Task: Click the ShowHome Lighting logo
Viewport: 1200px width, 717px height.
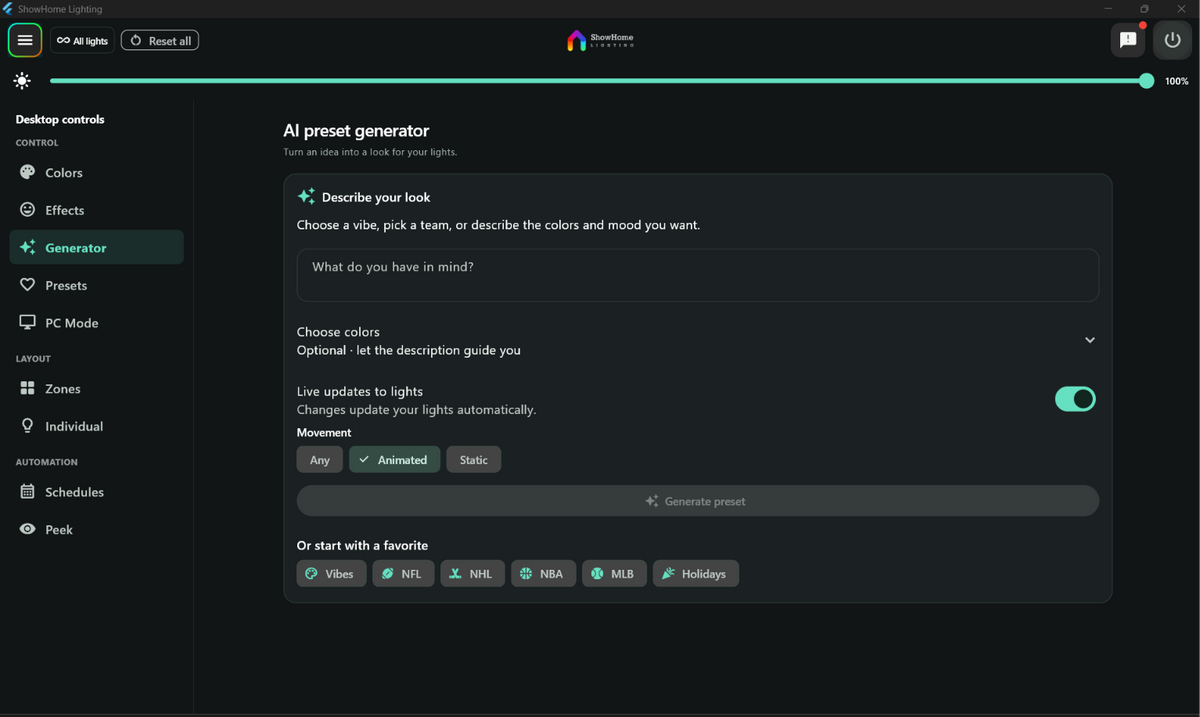Action: (x=600, y=40)
